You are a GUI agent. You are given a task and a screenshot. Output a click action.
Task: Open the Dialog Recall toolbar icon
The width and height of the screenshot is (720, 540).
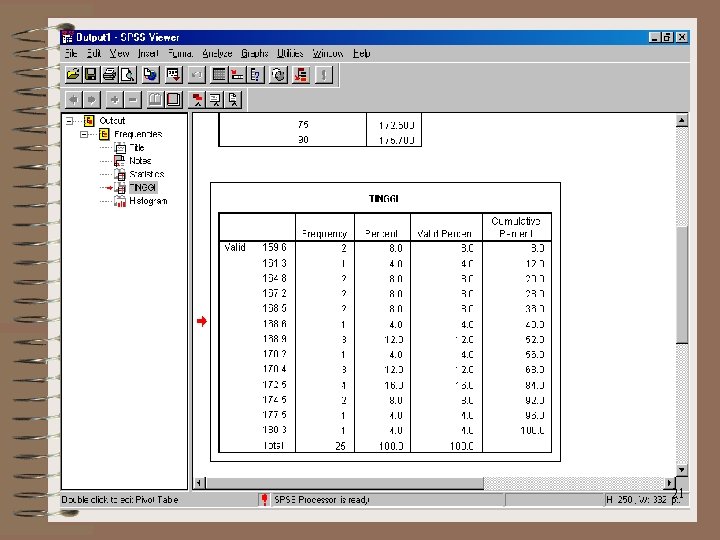pyautogui.click(x=174, y=74)
